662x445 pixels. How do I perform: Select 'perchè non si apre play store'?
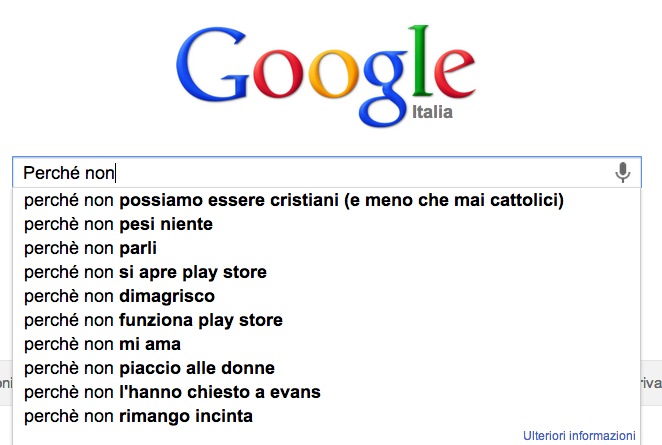click(x=145, y=272)
